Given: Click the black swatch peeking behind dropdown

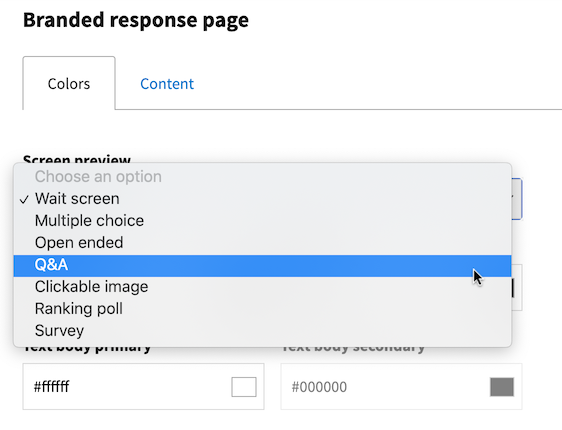Looking at the screenshot, I should [513, 288].
